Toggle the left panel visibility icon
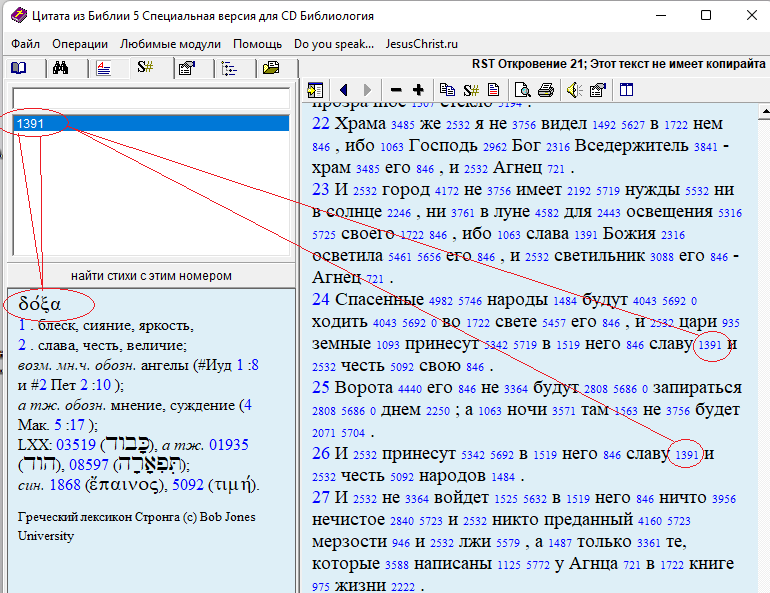Screen dimensions: 770x593 (315, 90)
